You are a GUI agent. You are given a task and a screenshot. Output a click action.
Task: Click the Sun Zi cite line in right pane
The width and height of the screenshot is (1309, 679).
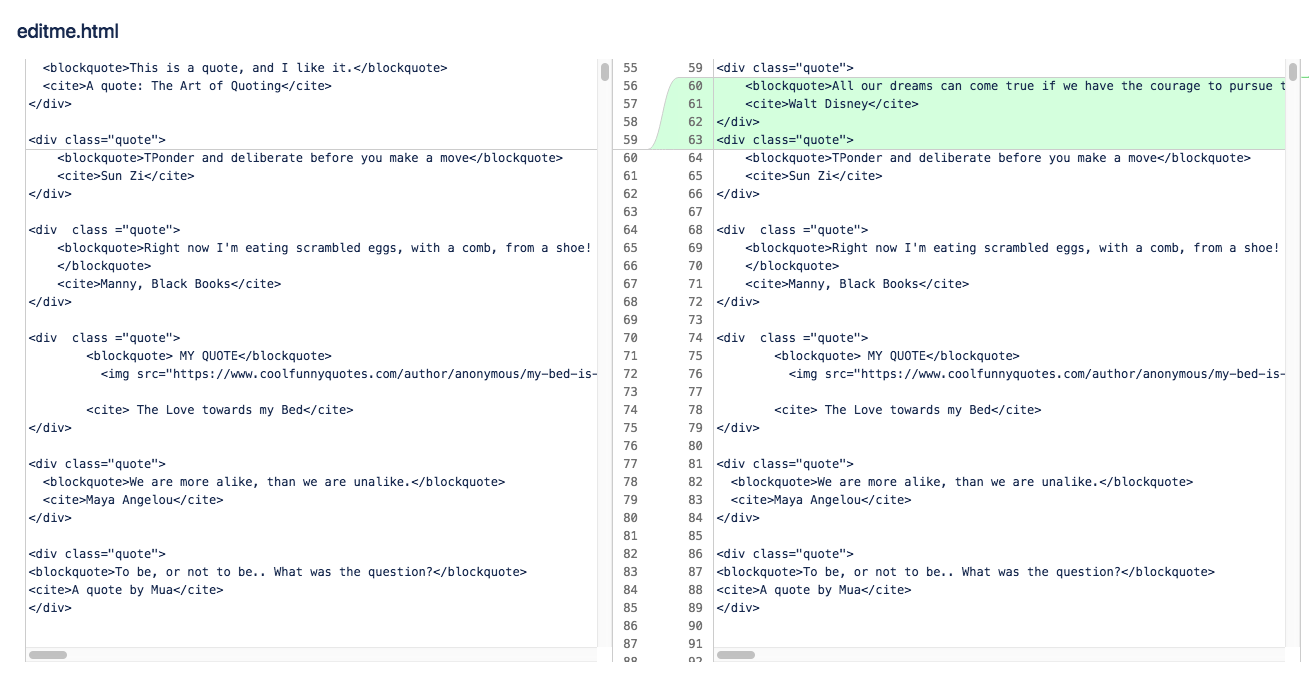[814, 176]
